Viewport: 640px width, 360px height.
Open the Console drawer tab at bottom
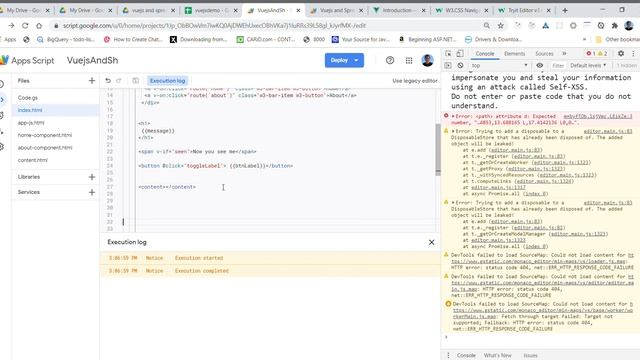[466, 356]
